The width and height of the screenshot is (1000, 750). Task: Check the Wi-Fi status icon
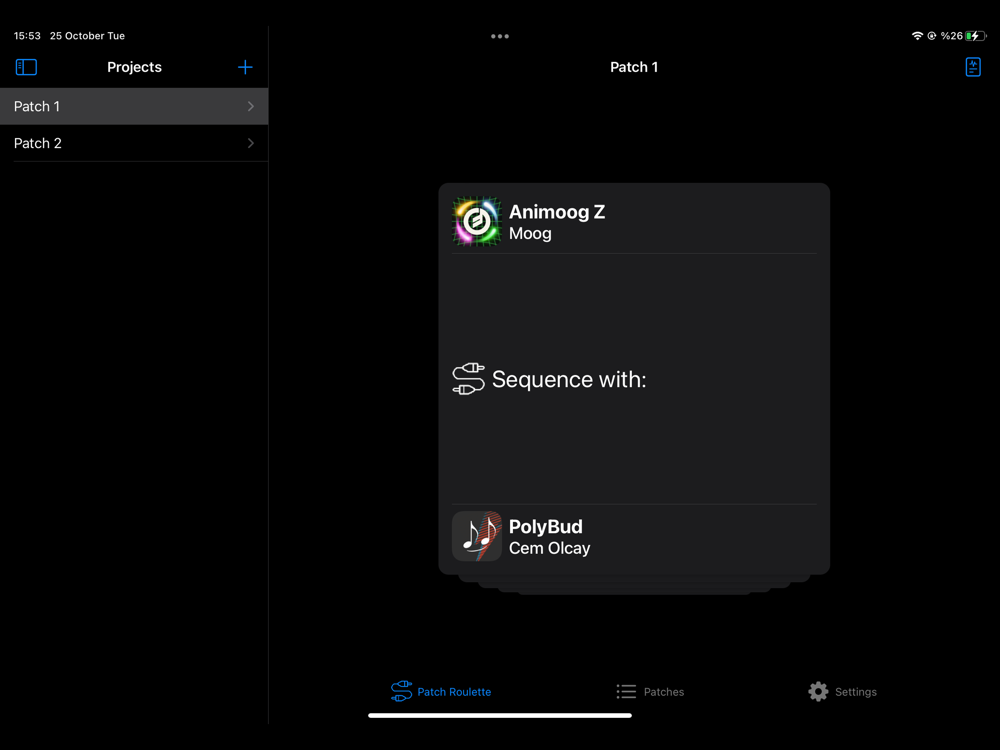917,36
